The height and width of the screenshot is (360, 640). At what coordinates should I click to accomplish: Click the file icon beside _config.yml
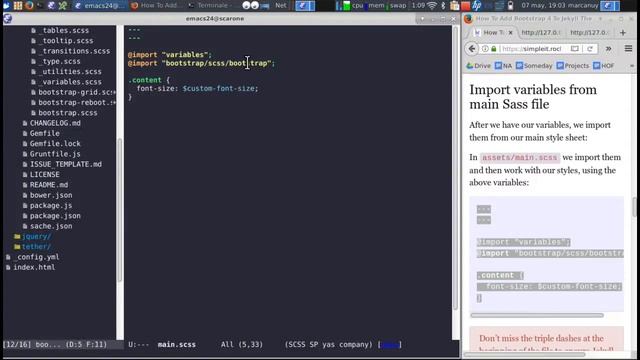(x=8, y=257)
